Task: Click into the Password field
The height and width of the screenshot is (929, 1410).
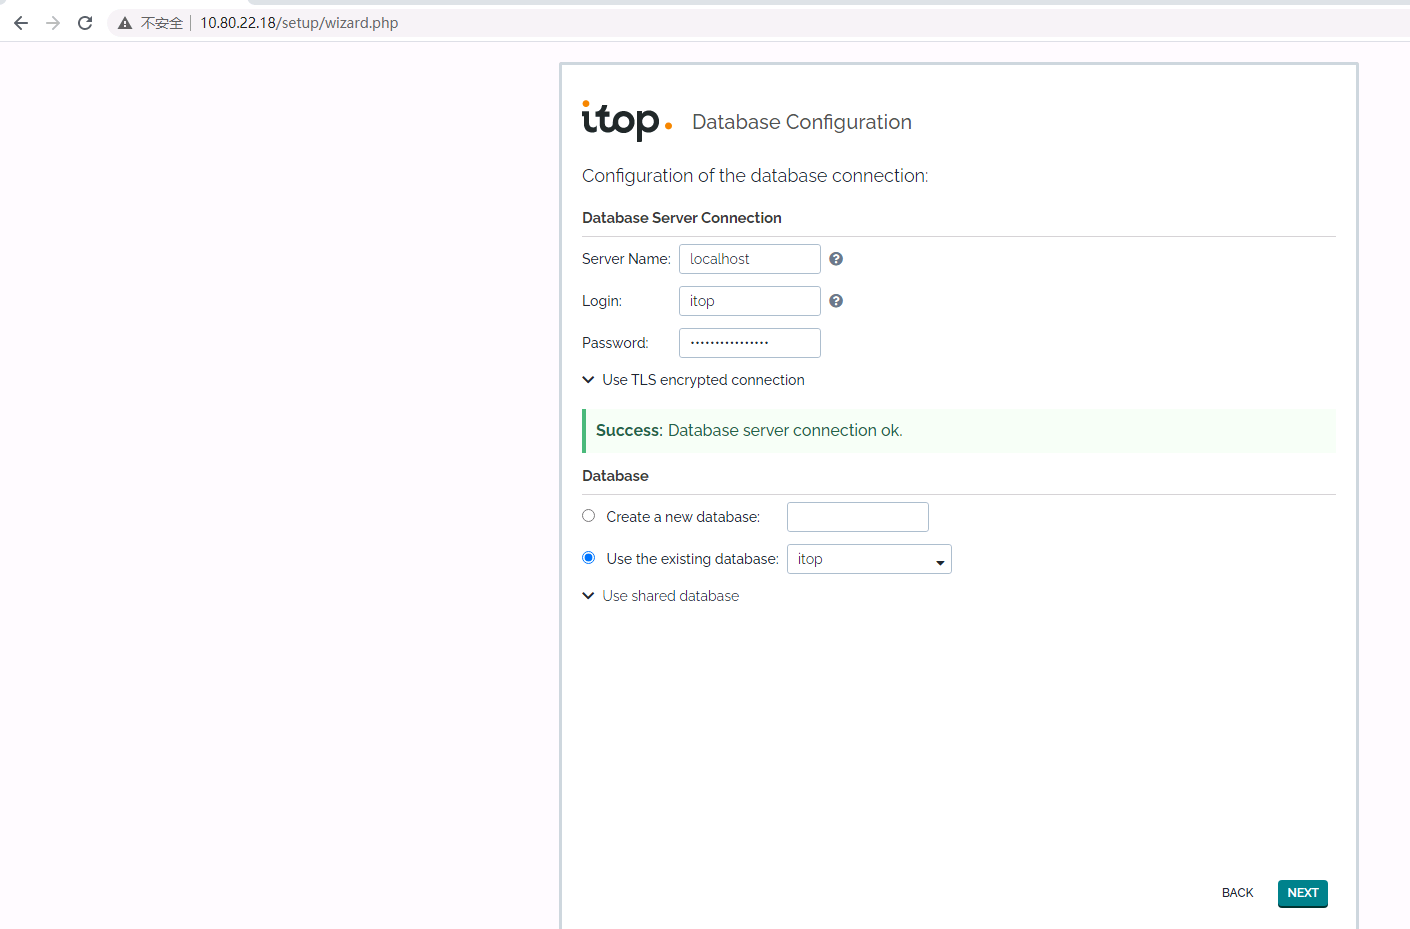Action: pos(749,343)
